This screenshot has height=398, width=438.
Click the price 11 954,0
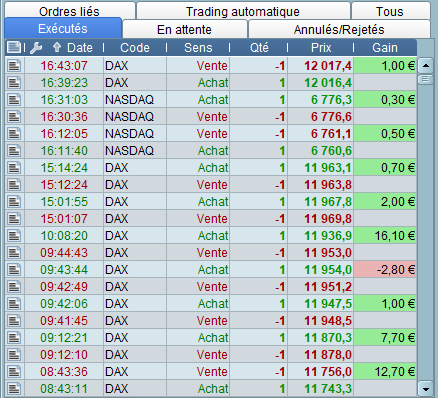(328, 270)
